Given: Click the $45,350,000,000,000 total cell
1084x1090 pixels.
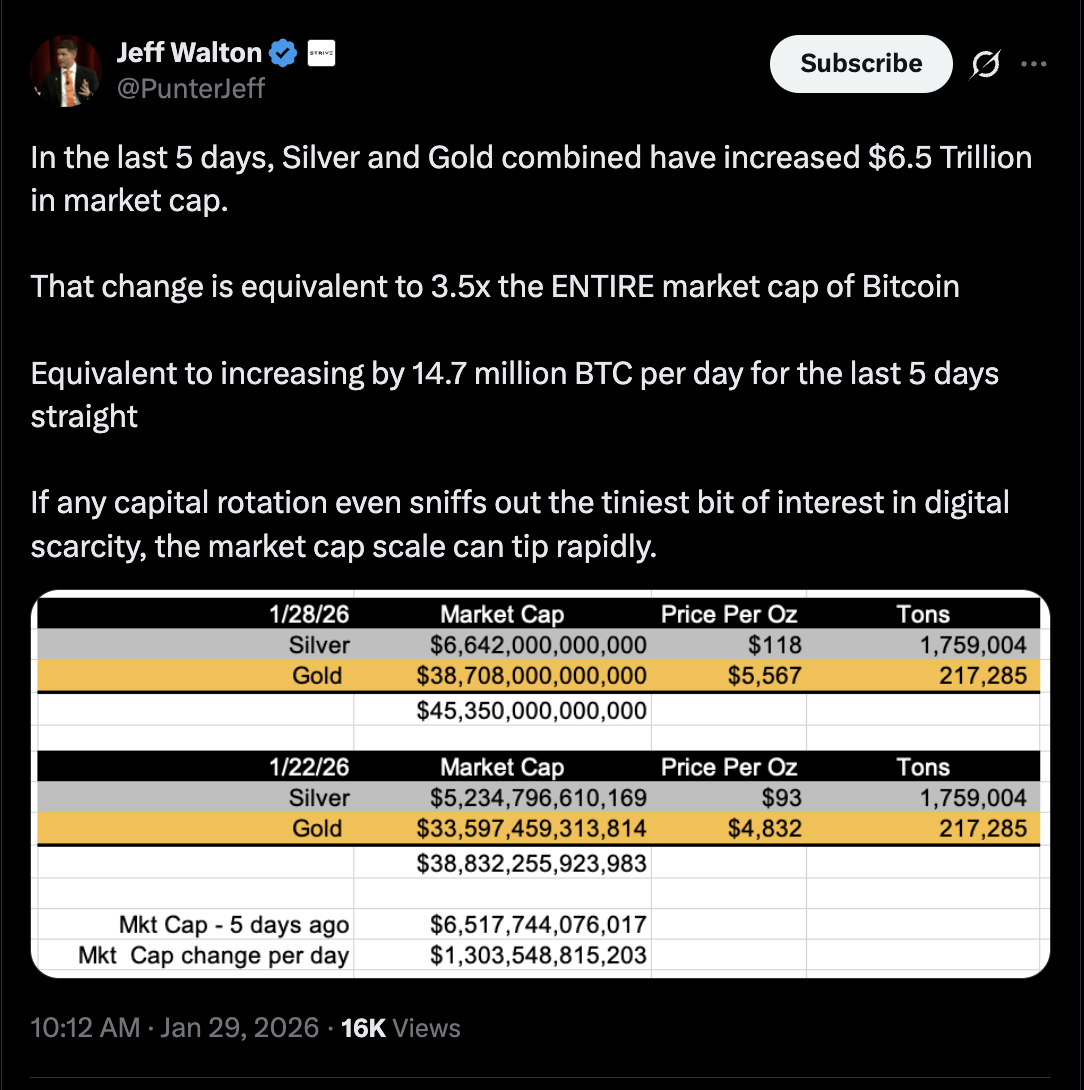Looking at the screenshot, I should pyautogui.click(x=531, y=711).
